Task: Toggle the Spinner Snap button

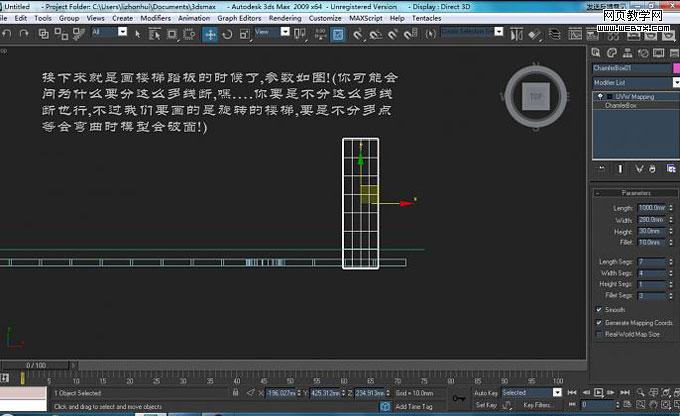Action: [410, 34]
